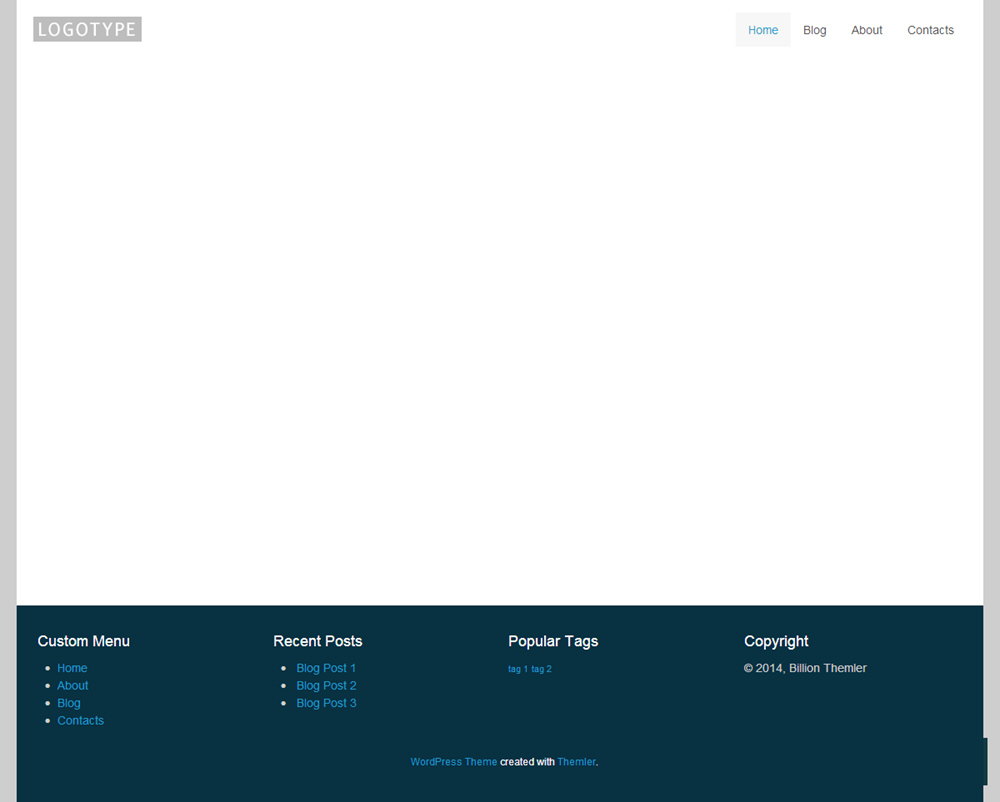Click the Home link in footer Custom Menu
The image size is (1000, 802).
pyautogui.click(x=72, y=668)
